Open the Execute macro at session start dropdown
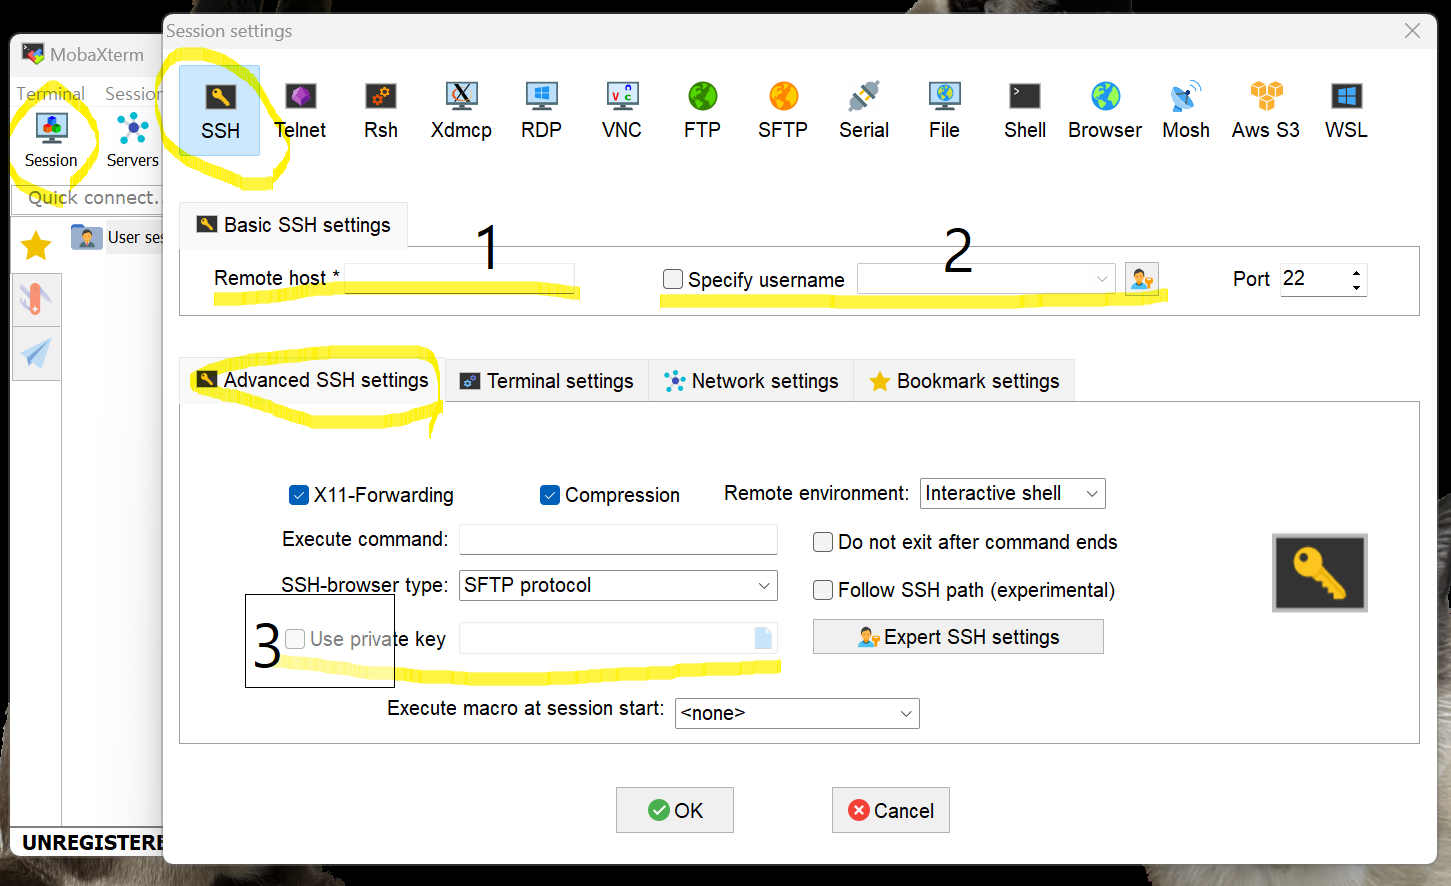This screenshot has height=886, width=1451. tap(906, 713)
